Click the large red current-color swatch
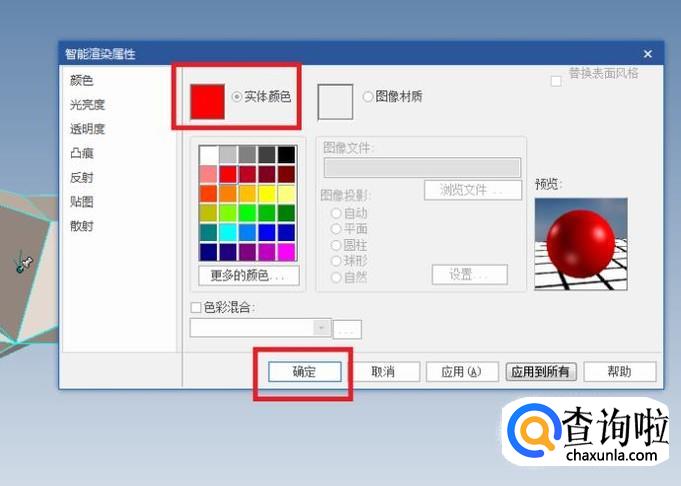 pyautogui.click(x=208, y=102)
